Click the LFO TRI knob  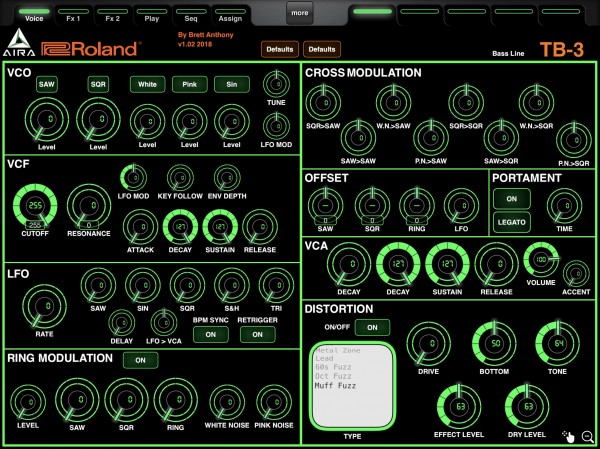click(x=276, y=286)
